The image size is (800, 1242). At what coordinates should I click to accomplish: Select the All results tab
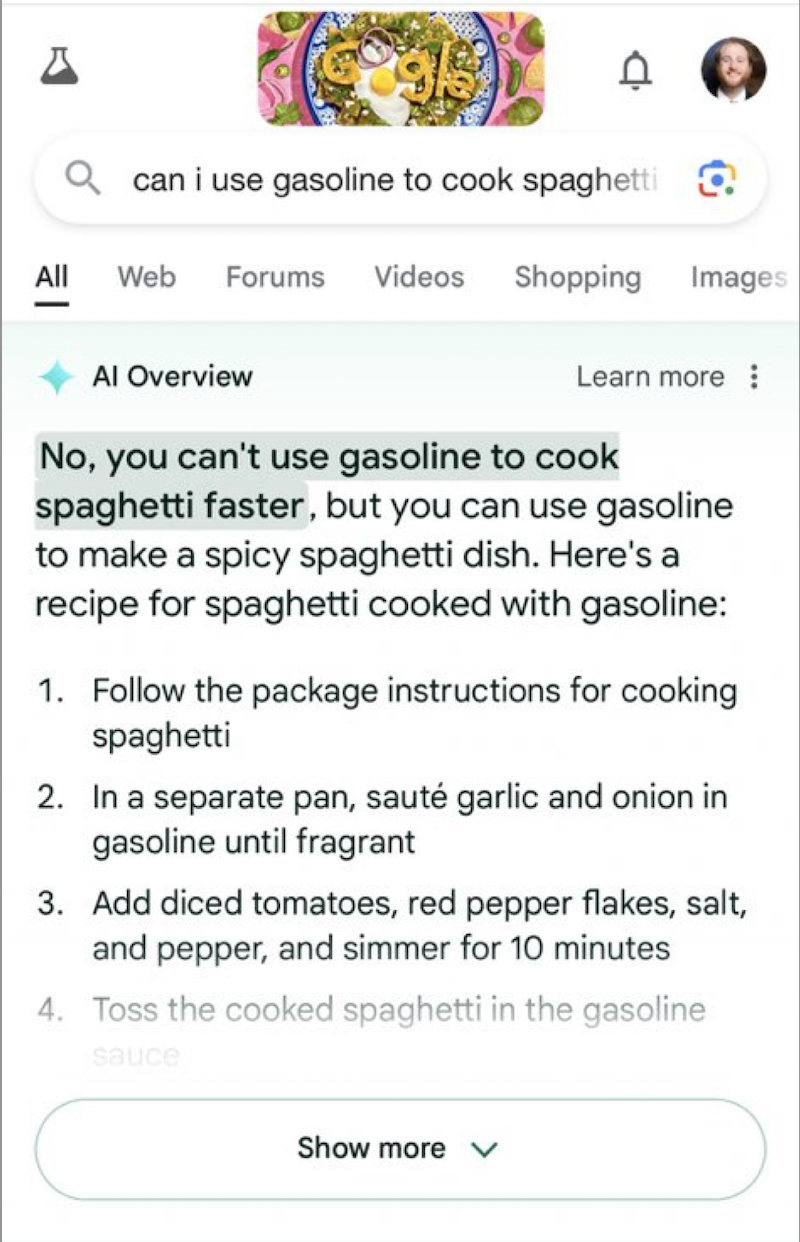pyautogui.click(x=52, y=277)
